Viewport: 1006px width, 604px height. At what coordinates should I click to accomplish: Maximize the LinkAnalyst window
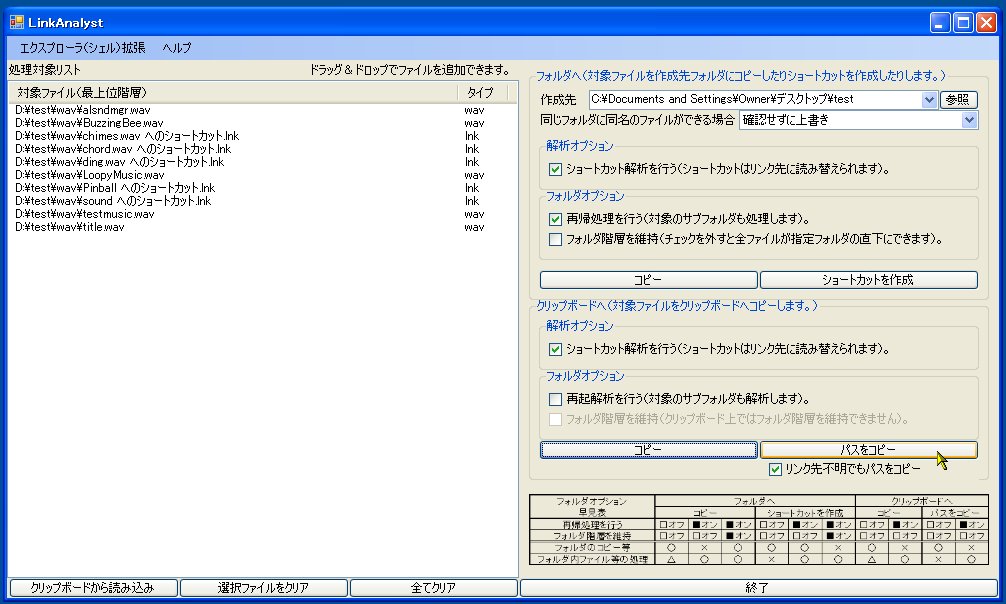963,22
